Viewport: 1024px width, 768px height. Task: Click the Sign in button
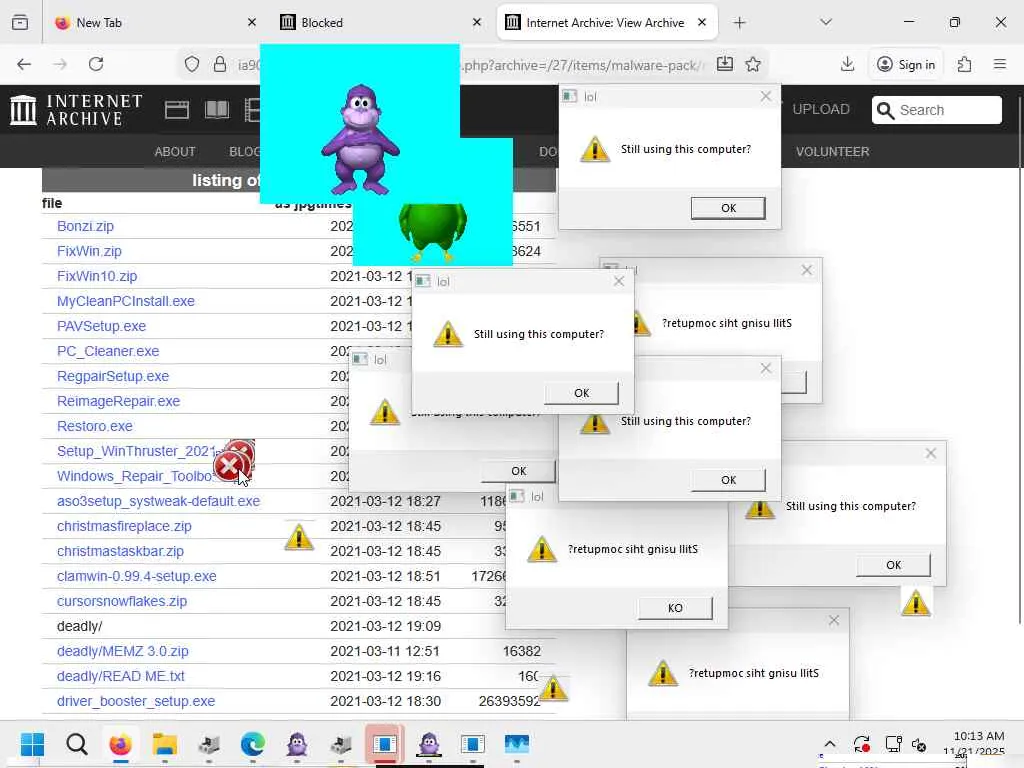(906, 64)
